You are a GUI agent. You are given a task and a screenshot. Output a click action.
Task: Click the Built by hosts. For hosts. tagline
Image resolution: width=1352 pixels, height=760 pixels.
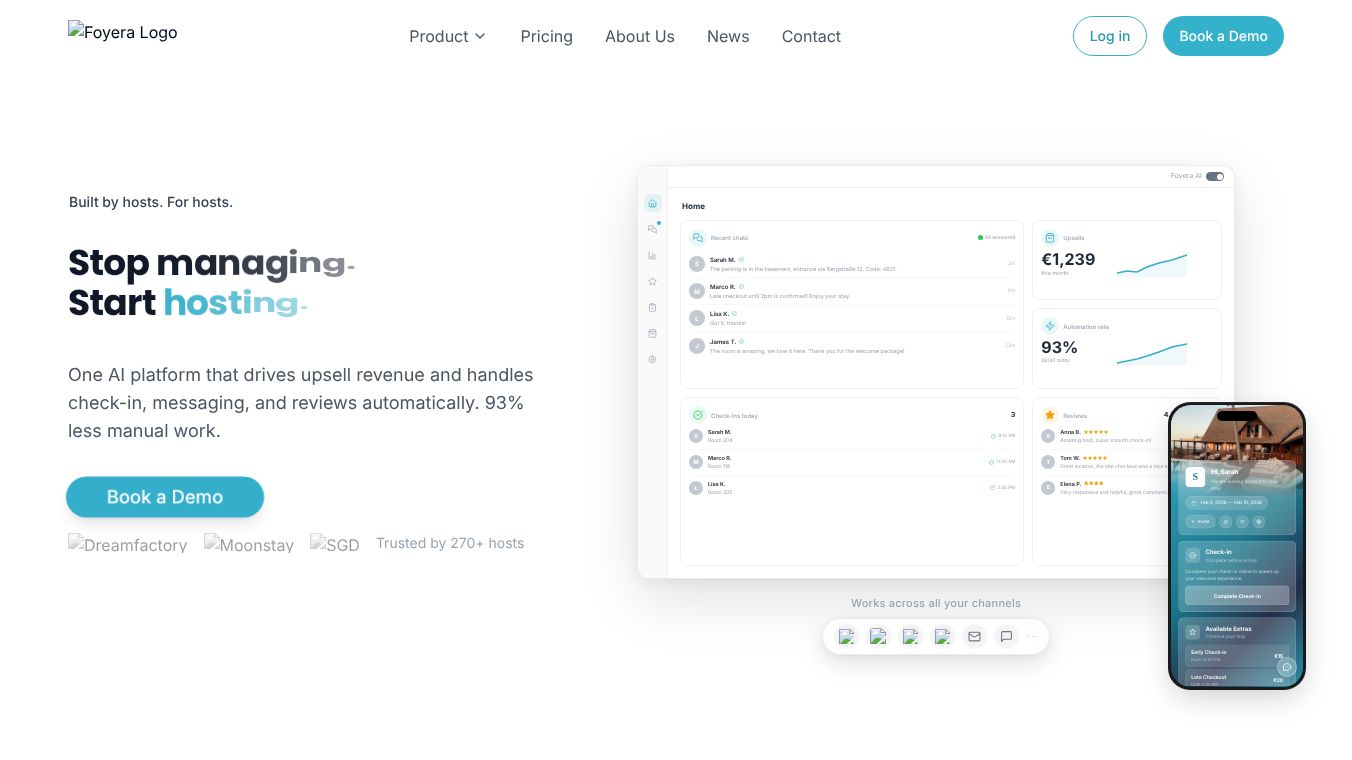(x=151, y=202)
